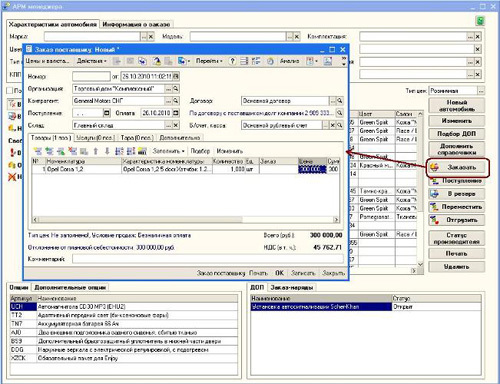
Task: Select the Opel Corsa 1,2 nomenclature cell
Action: point(83,169)
